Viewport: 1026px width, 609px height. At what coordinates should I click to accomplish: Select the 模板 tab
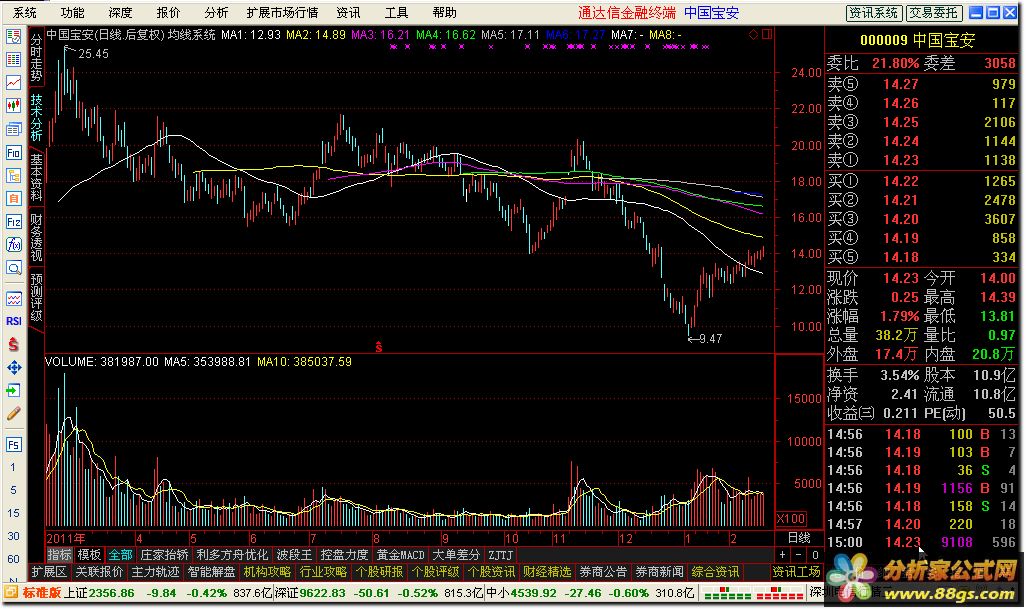point(89,555)
